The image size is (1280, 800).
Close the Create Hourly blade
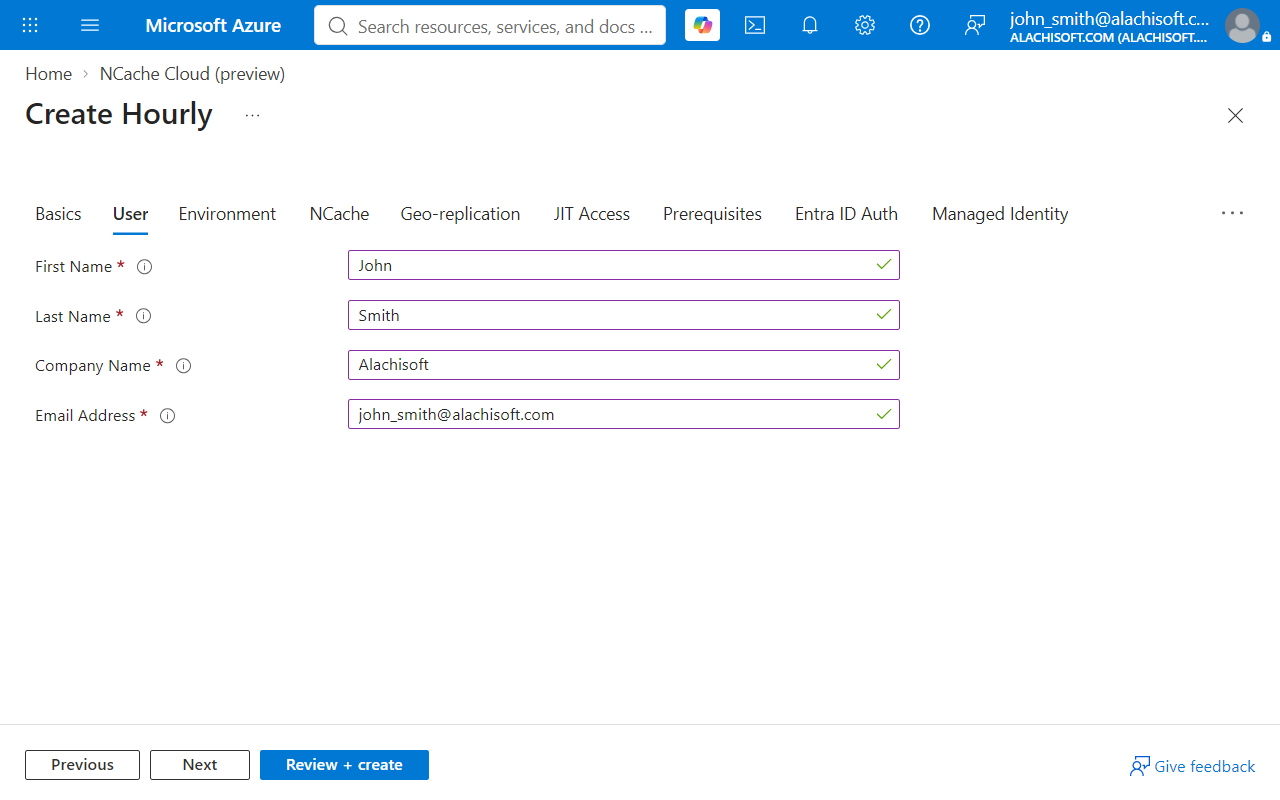1235,115
